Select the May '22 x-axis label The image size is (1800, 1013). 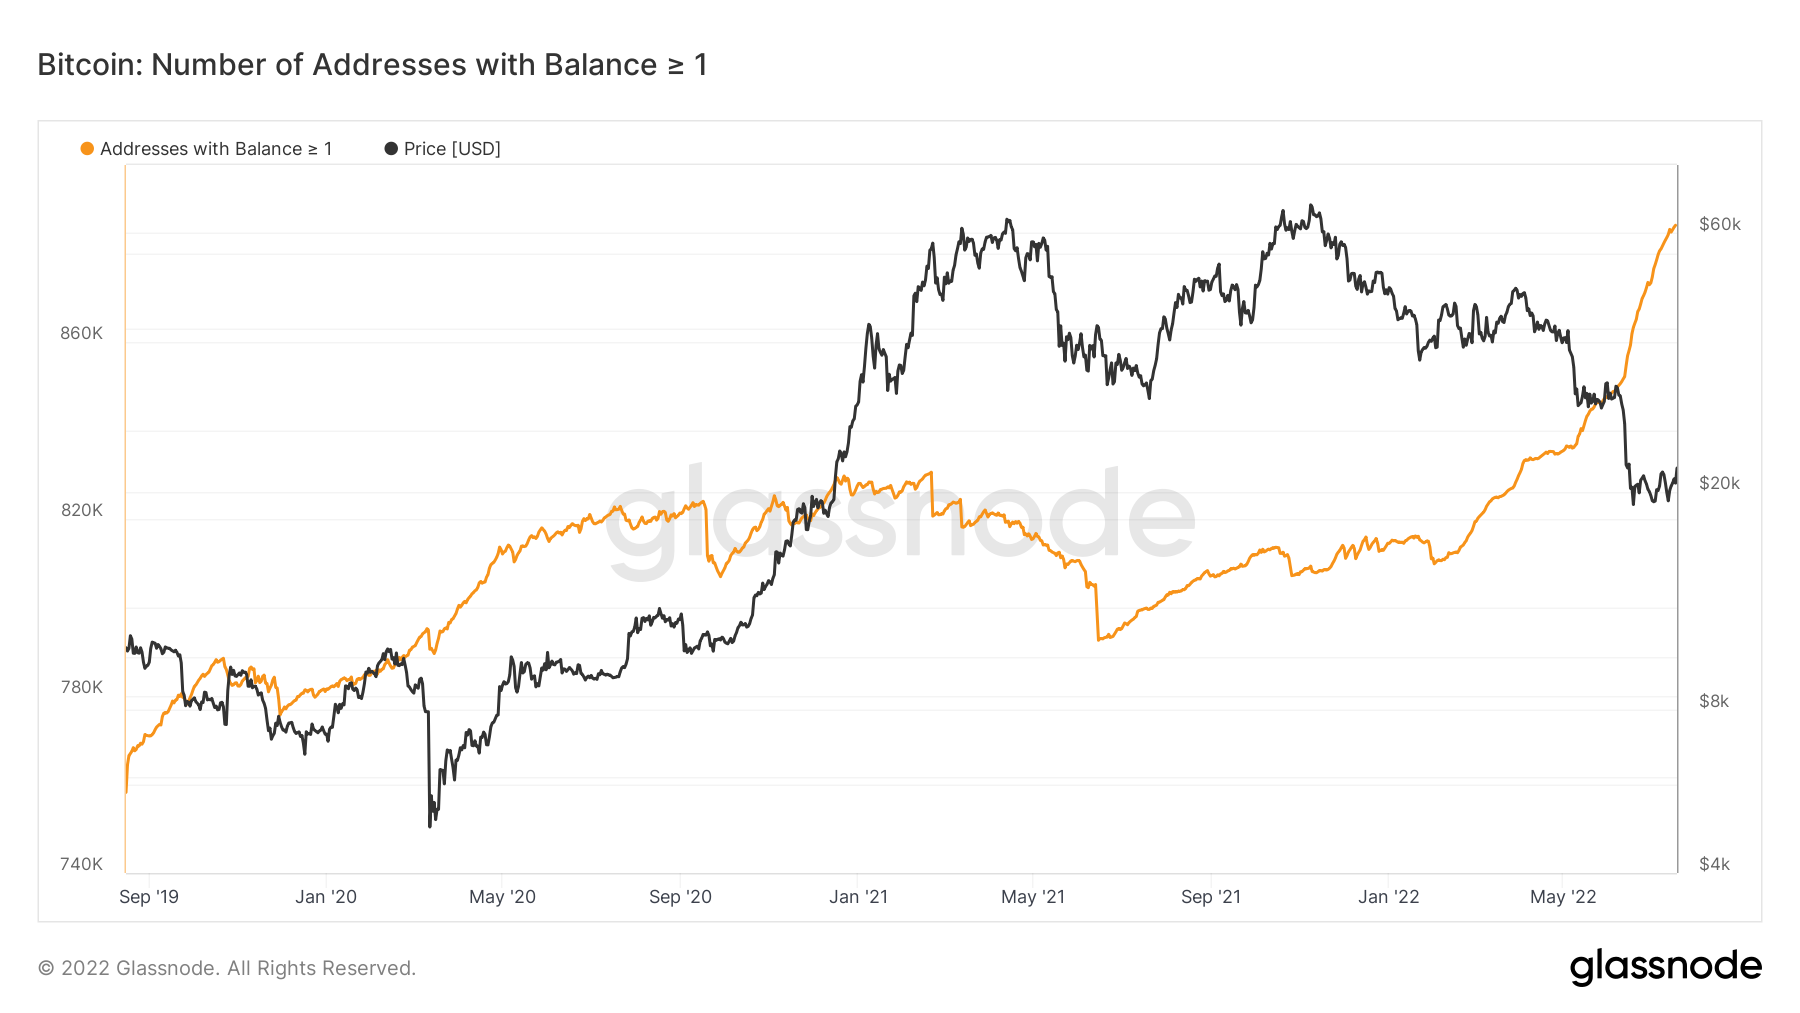[x=1563, y=897]
